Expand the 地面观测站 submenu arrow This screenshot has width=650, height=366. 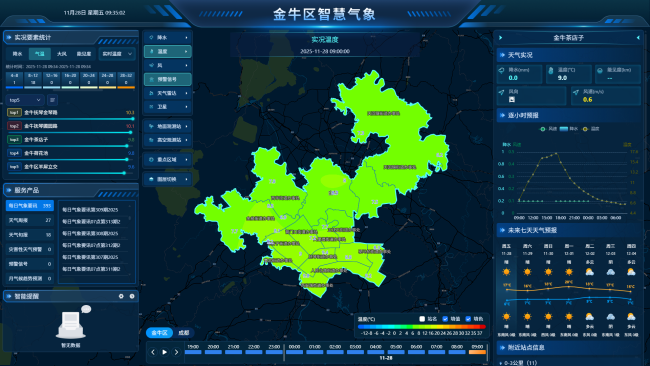tap(187, 126)
